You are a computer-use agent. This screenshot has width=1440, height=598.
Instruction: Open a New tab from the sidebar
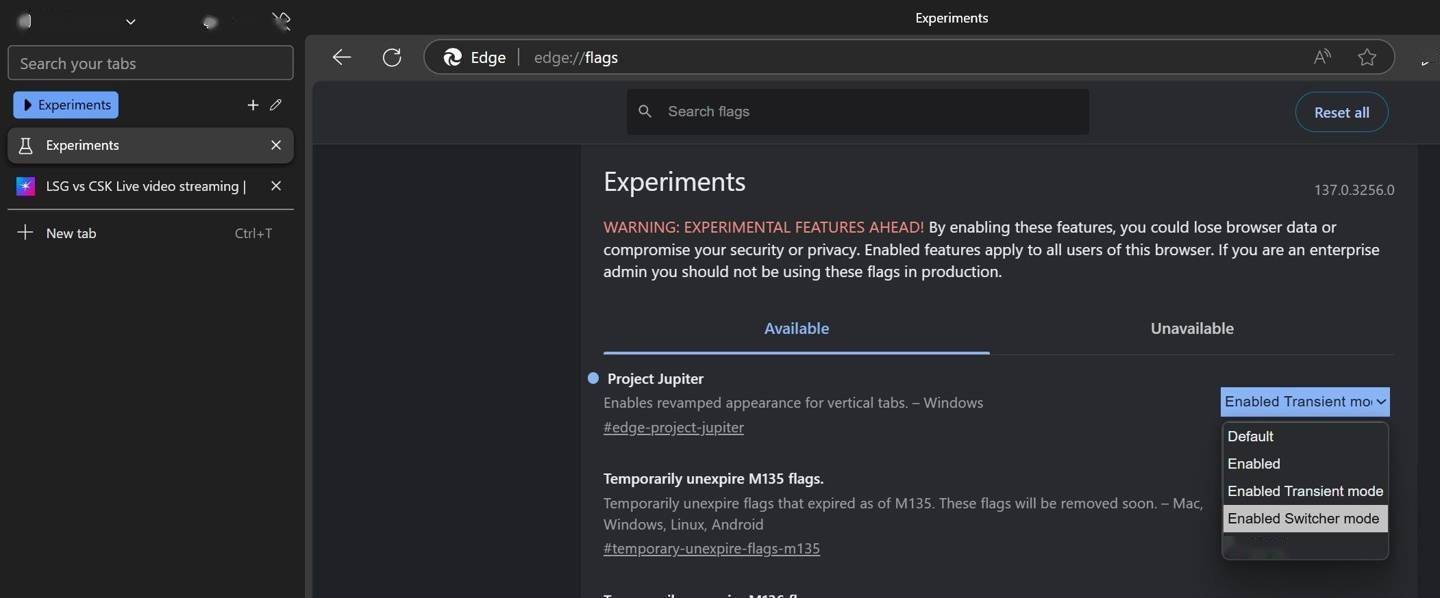150,233
